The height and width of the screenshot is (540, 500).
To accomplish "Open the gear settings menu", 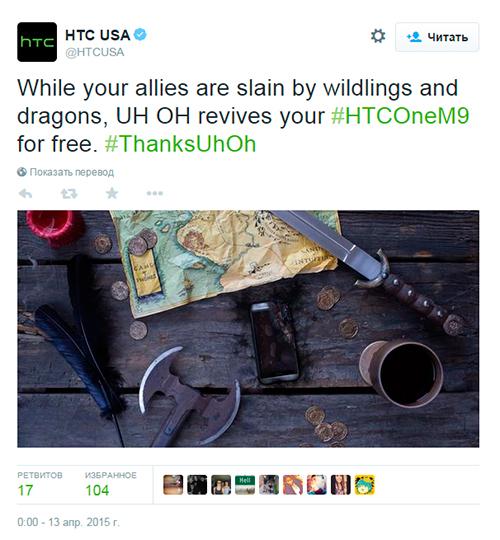I will point(378,36).
